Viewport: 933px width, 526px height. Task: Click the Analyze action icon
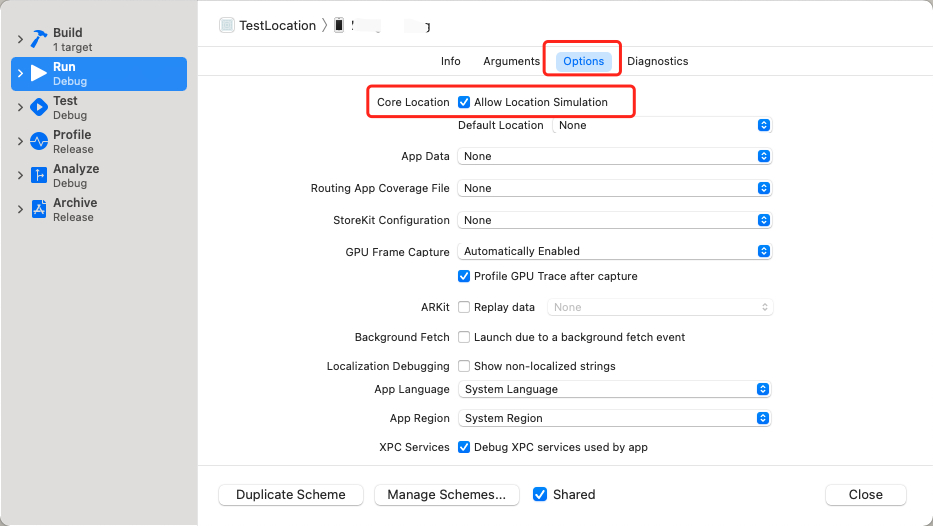pos(39,175)
